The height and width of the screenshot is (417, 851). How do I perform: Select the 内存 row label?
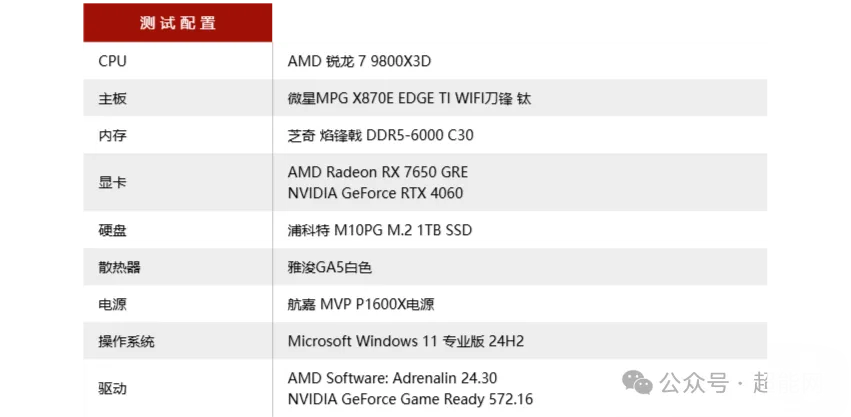[112, 135]
